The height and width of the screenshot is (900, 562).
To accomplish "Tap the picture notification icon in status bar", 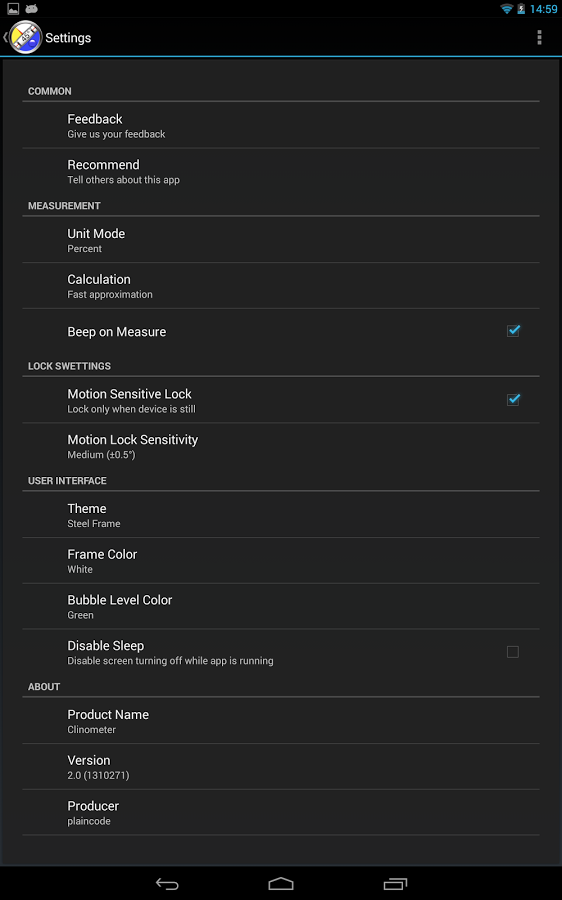I will click(x=13, y=9).
